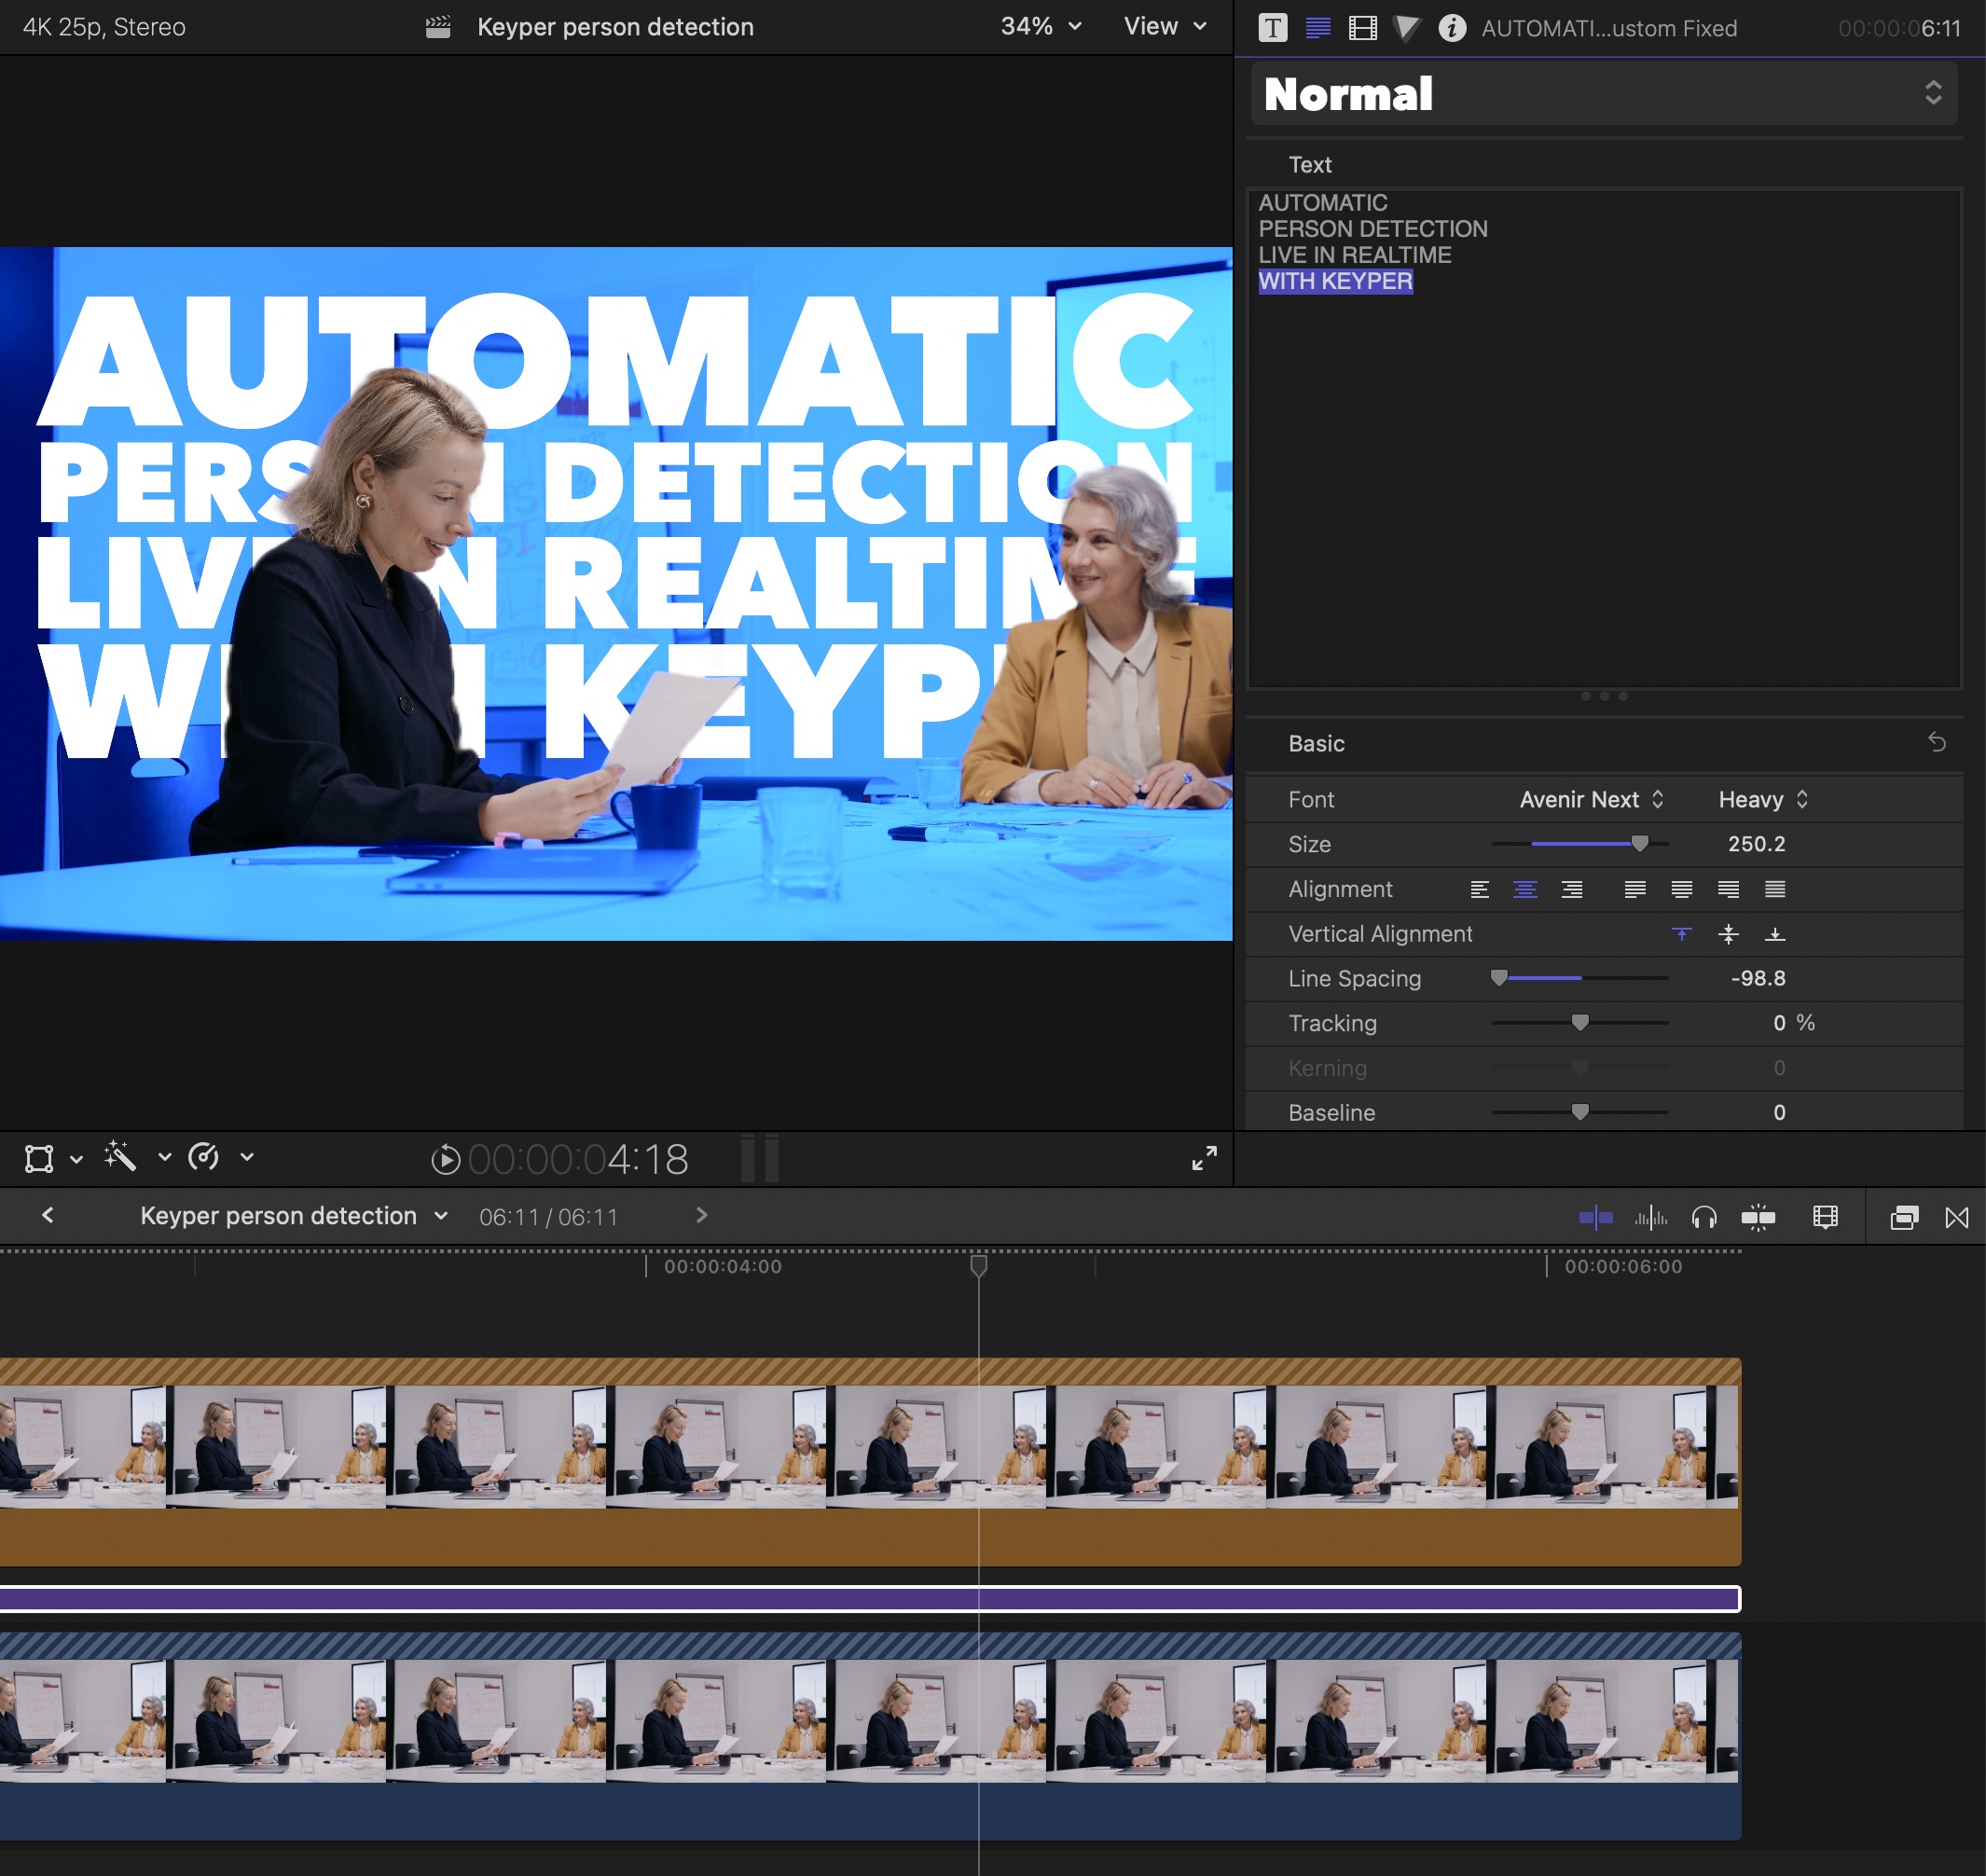Click on the WITH KEYPER text thumbnail

click(x=1335, y=281)
